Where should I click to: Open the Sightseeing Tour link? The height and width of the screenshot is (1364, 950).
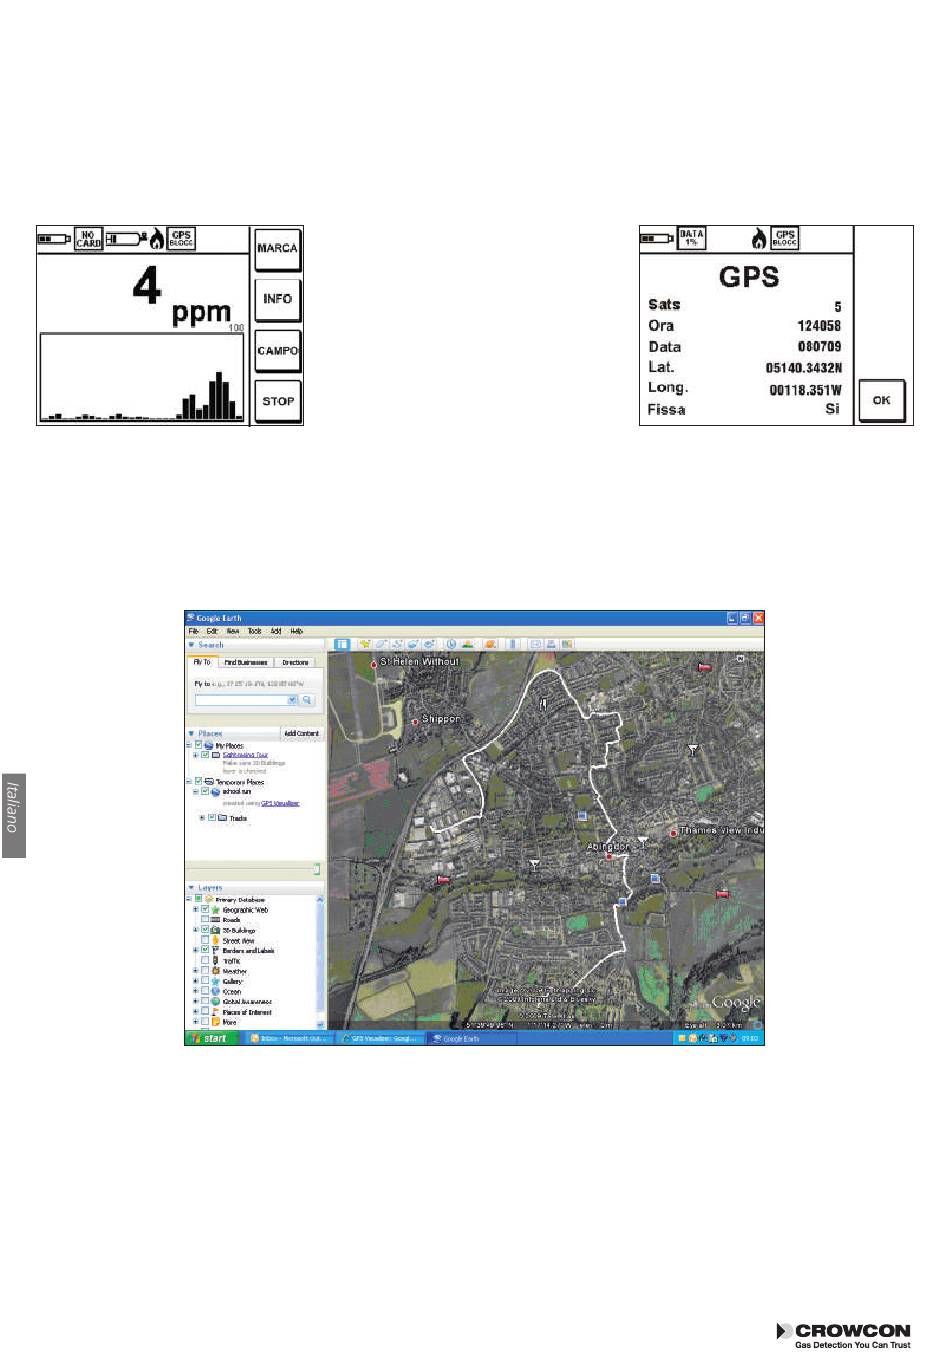(245, 755)
